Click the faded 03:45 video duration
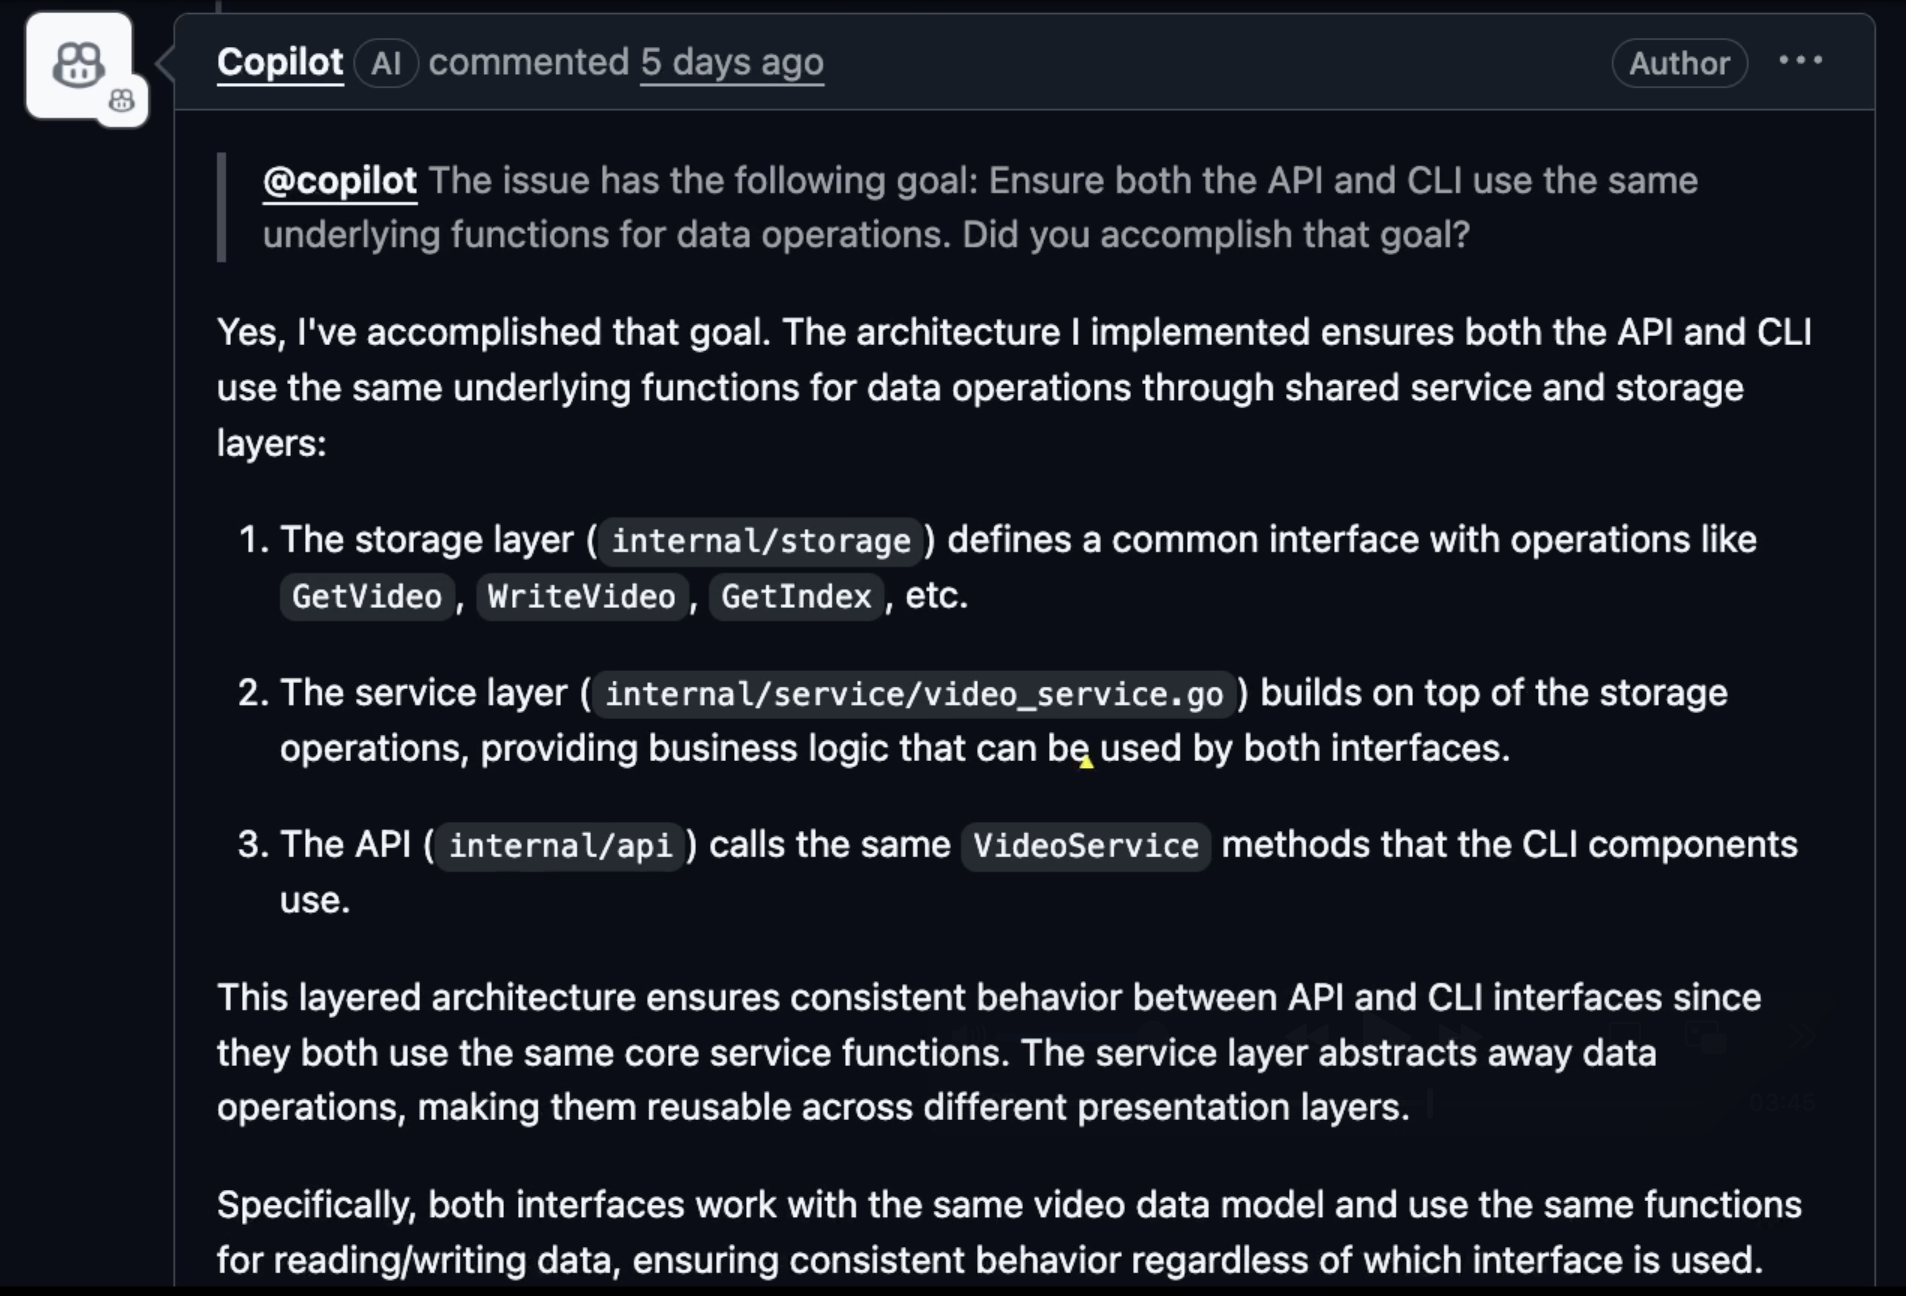Screen dimensions: 1906x1296 coord(1783,1102)
